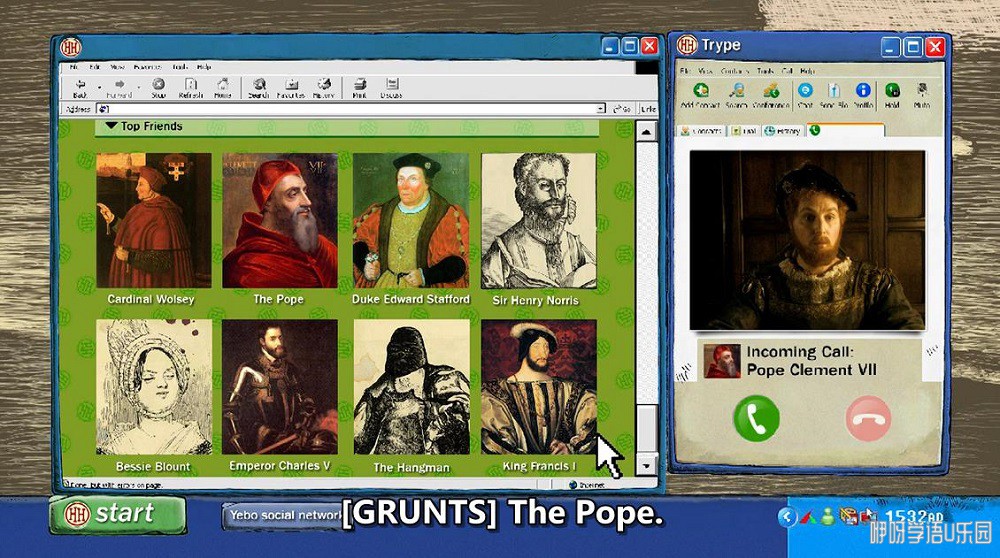Image resolution: width=1000 pixels, height=558 pixels.
Task: Go Back in the browser toolbar
Action: [80, 88]
